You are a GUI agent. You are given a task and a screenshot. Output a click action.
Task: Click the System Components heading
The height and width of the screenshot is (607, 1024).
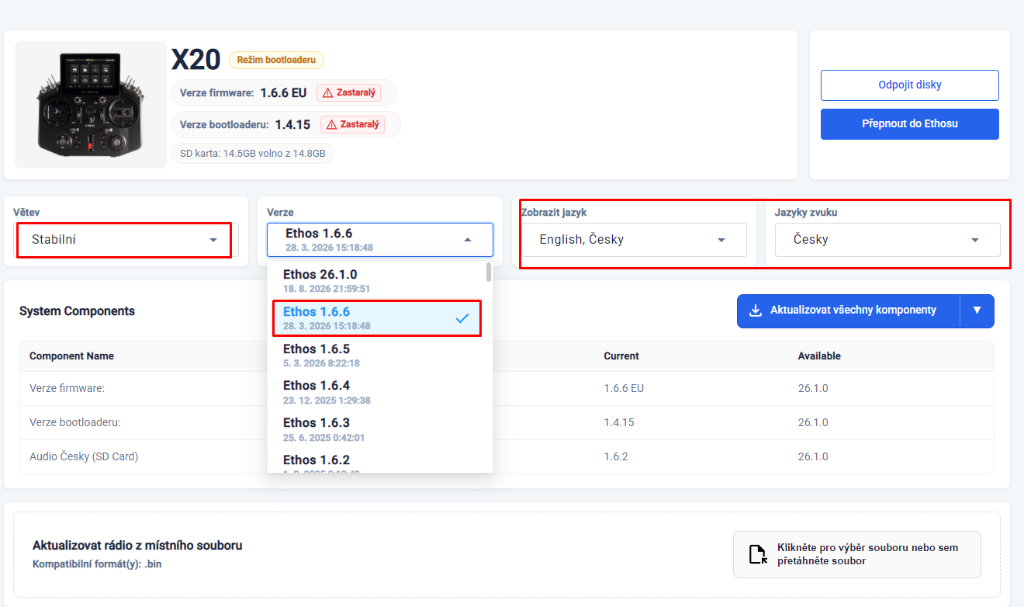(x=77, y=311)
